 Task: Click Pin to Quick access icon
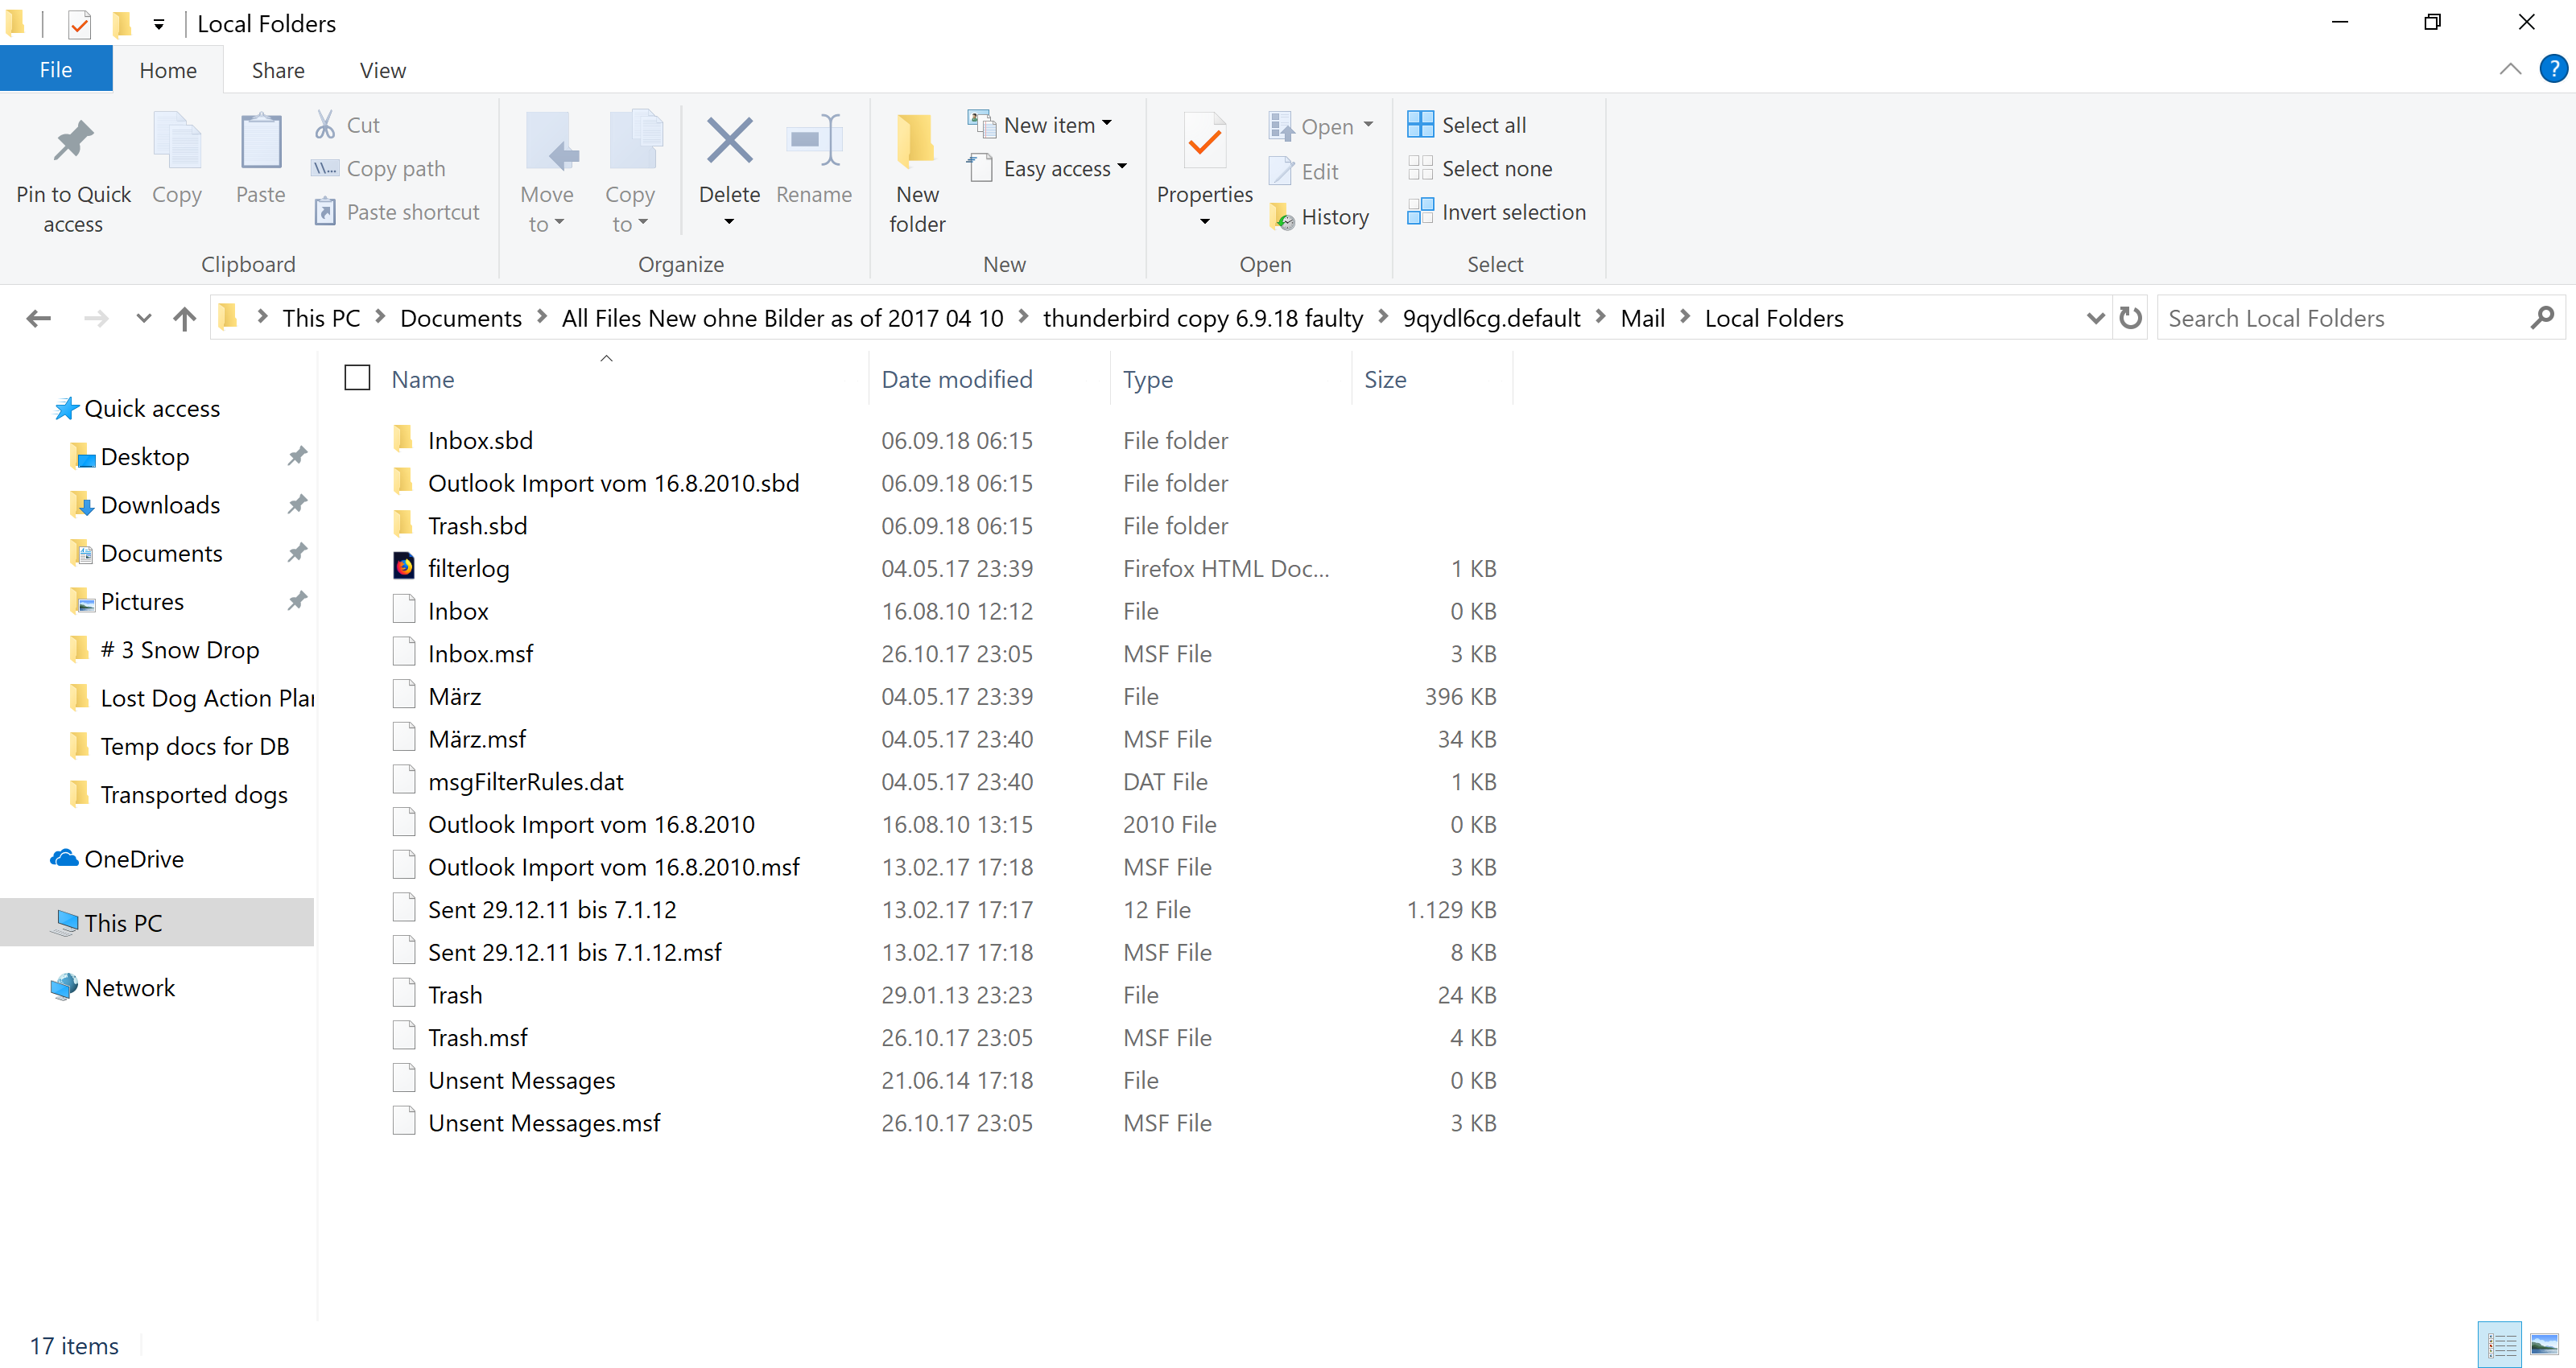[73, 142]
